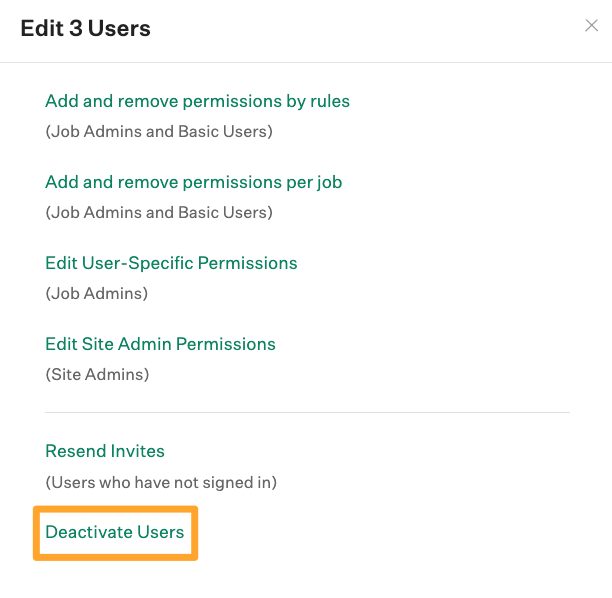Open Add and remove permissions by rules
This screenshot has height=598, width=612.
coord(197,101)
